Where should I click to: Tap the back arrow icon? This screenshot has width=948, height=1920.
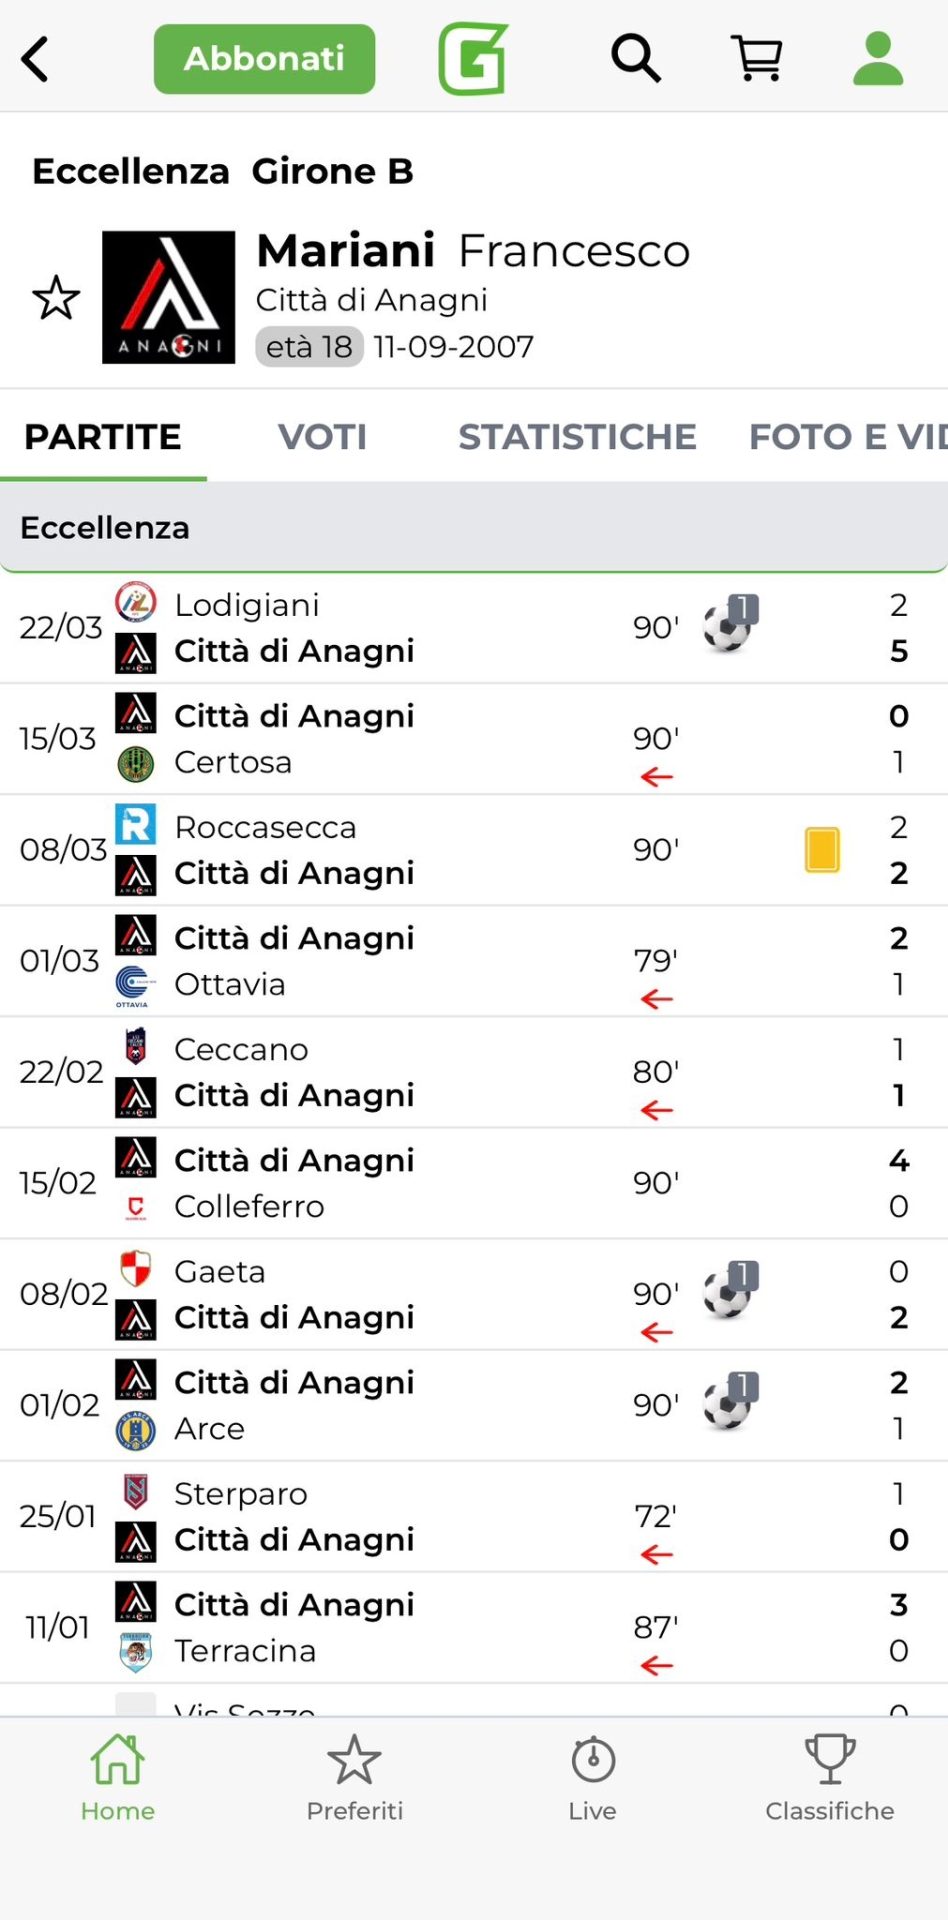(36, 59)
